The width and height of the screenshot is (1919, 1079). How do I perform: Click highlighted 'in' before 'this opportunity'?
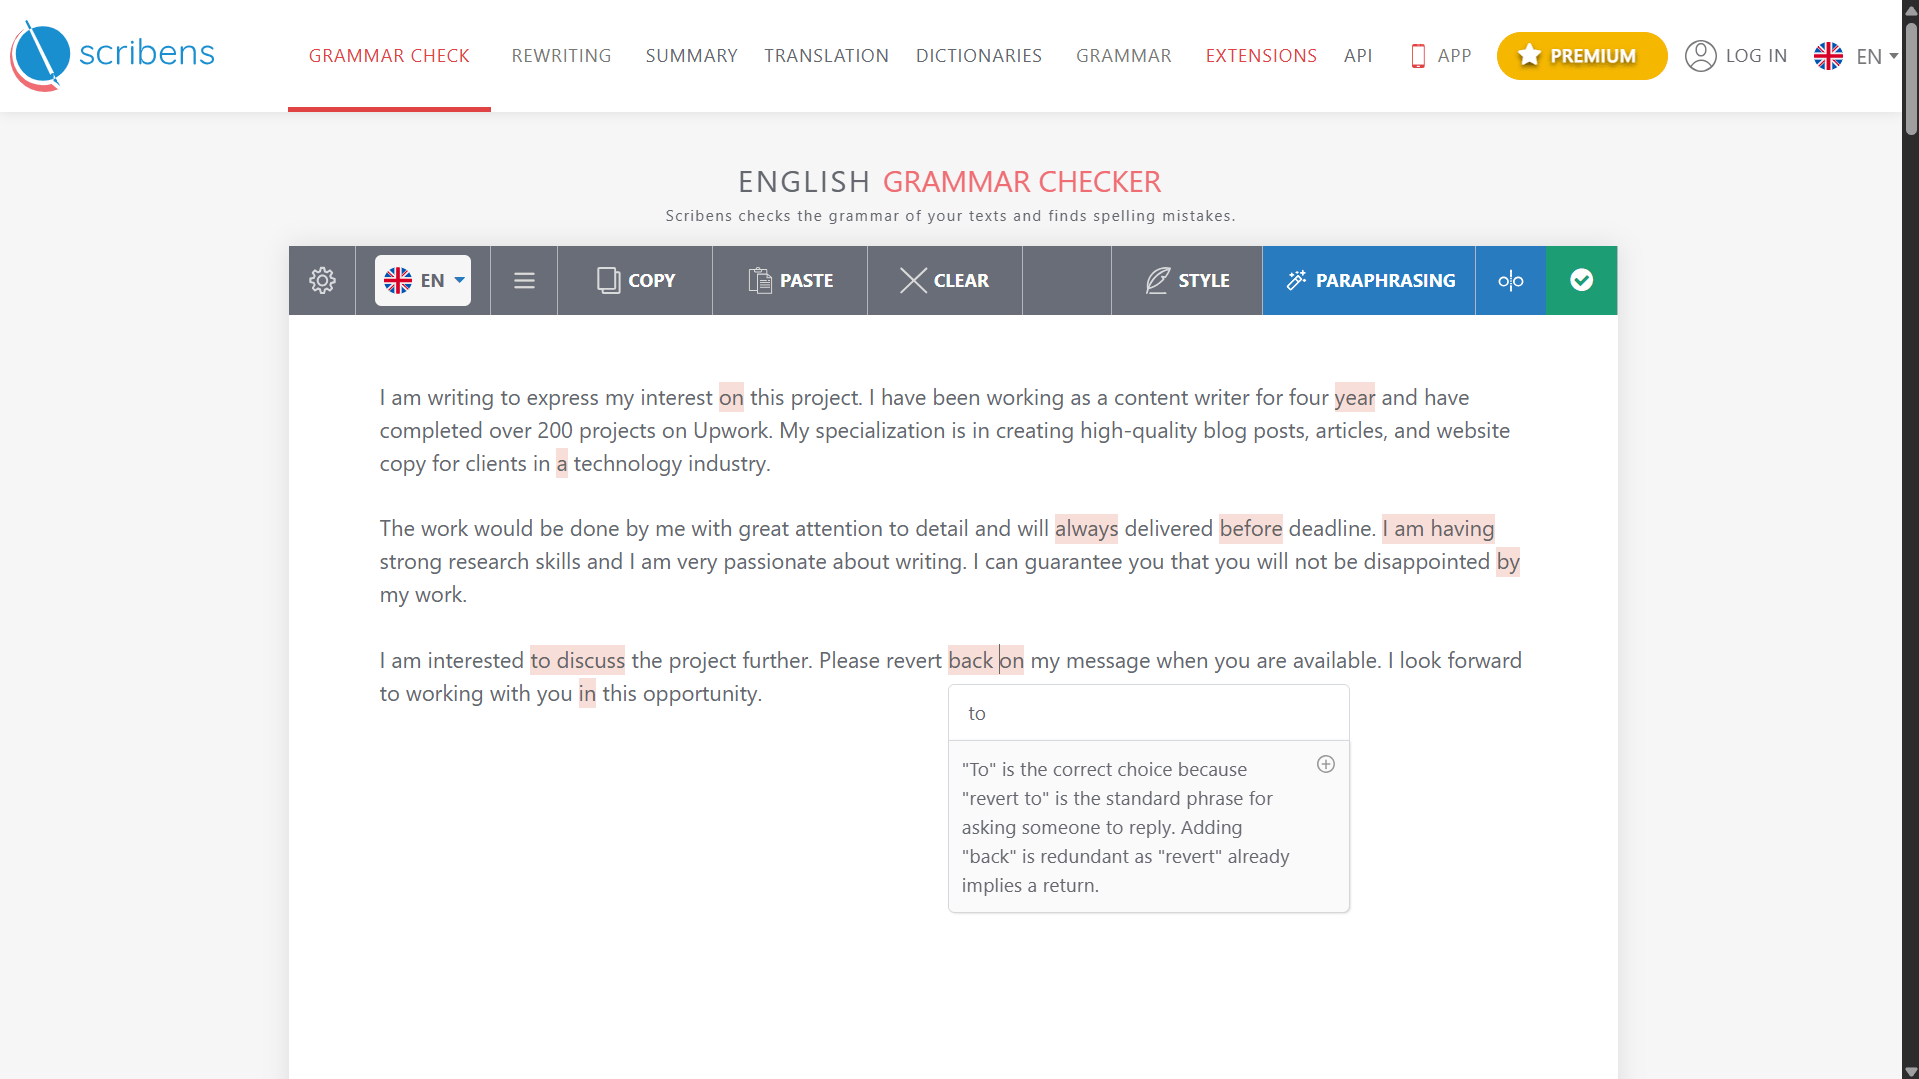click(587, 693)
